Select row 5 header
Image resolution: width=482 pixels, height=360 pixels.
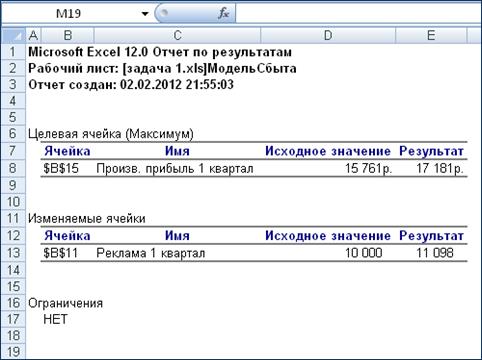click(13, 117)
